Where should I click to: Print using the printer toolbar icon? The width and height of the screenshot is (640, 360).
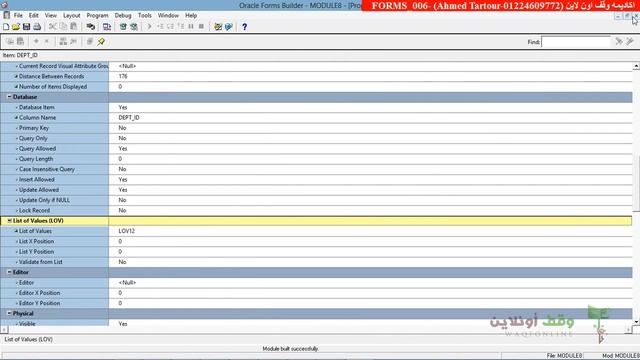pyautogui.click(x=37, y=27)
